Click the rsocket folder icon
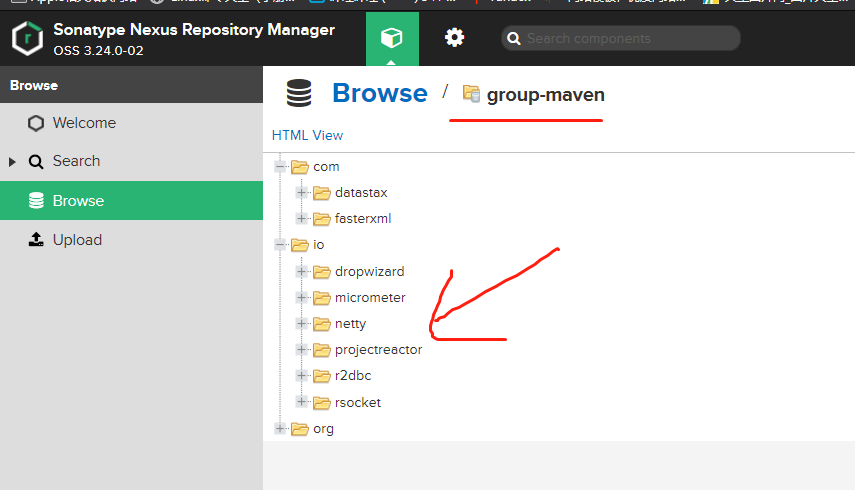855x490 pixels. point(322,403)
